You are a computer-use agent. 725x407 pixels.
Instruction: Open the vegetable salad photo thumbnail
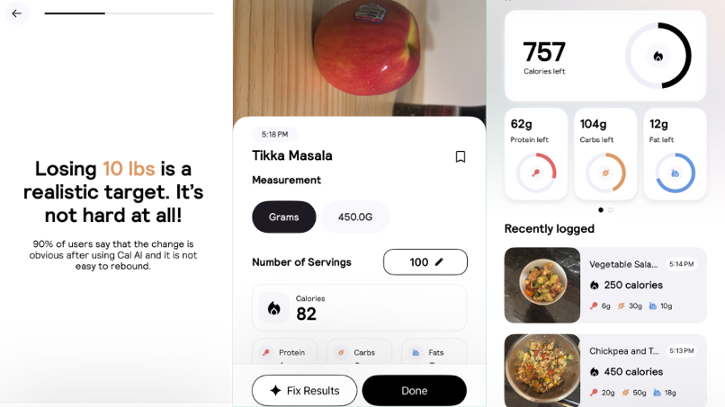[542, 285]
